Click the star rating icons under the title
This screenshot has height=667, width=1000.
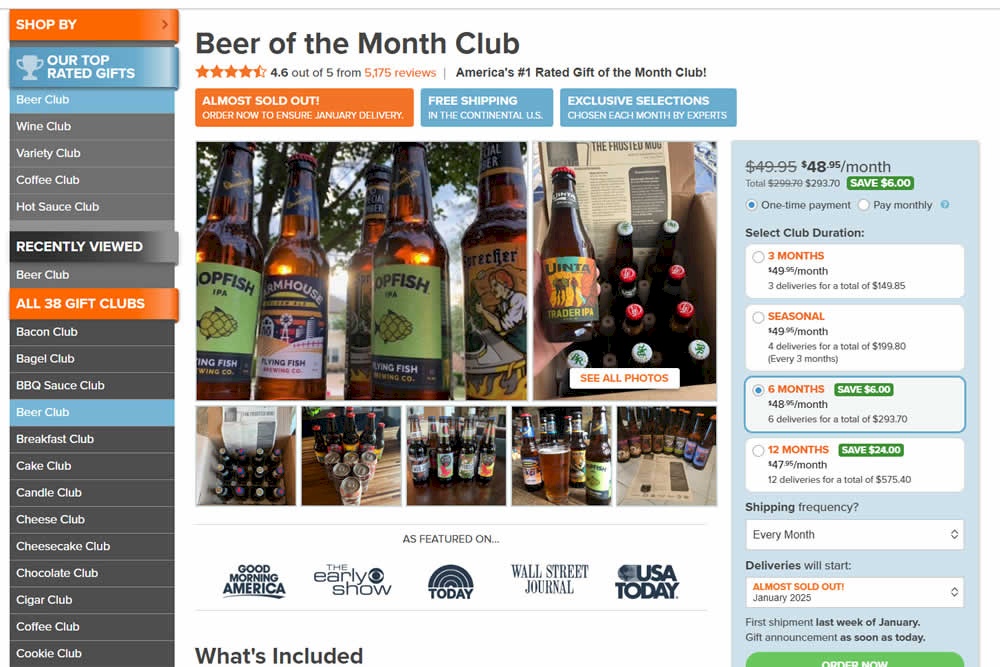click(230, 72)
